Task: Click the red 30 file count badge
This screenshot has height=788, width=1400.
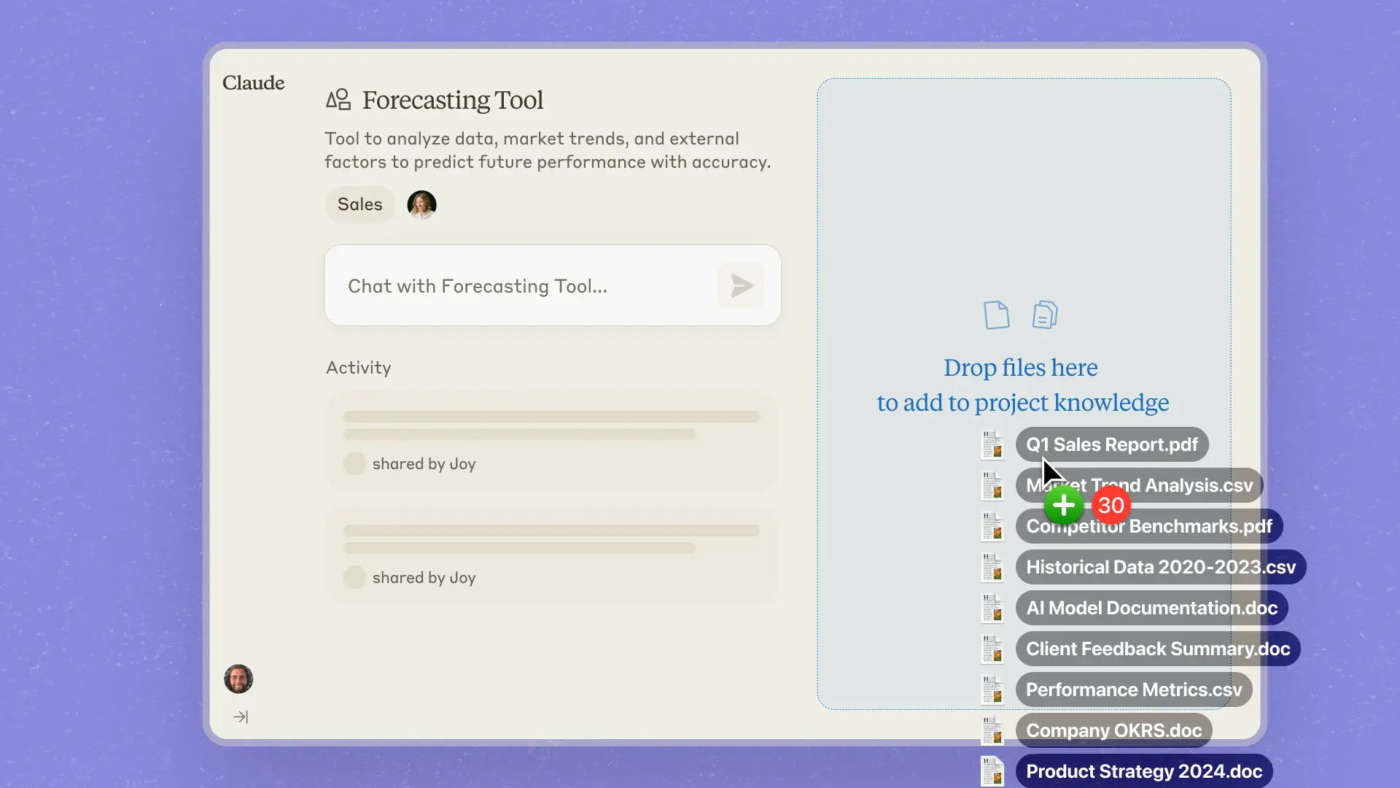Action: click(x=1111, y=505)
